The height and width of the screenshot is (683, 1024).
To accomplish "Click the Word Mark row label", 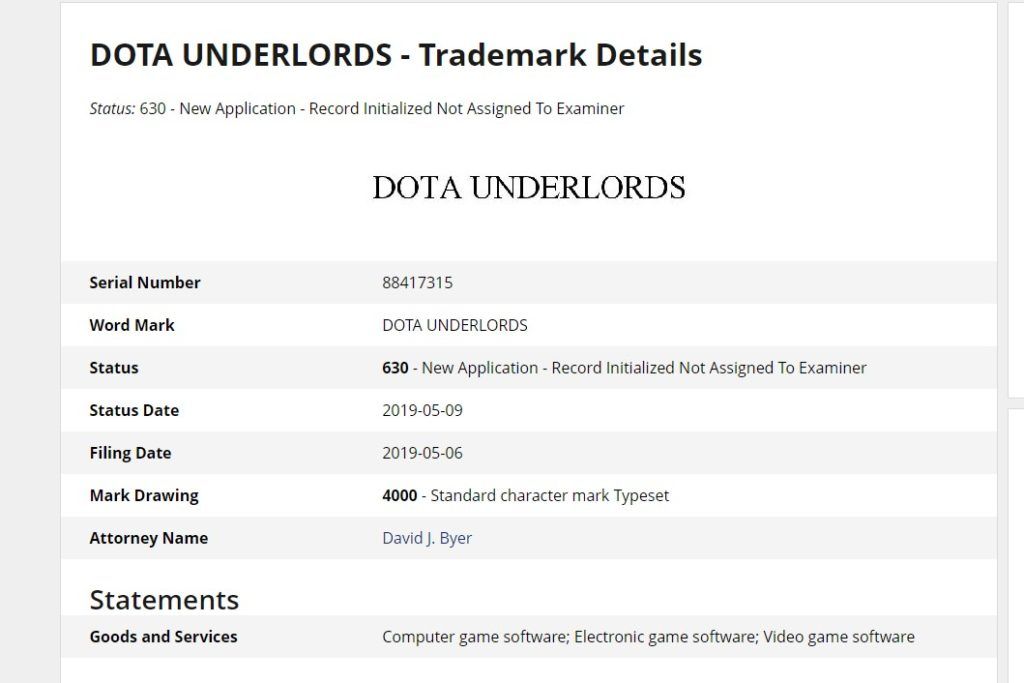I will (132, 325).
